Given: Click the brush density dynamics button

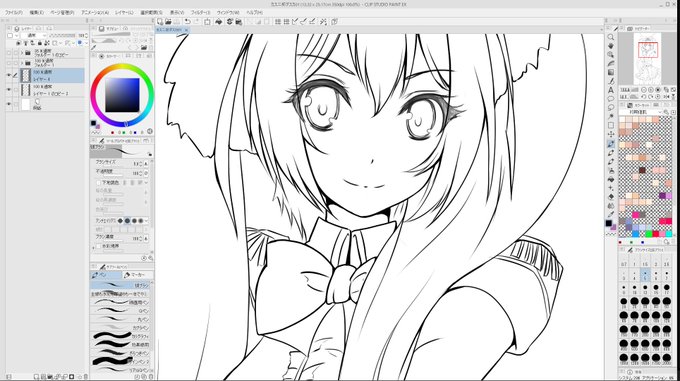Looking at the screenshot, I should coord(146,238).
